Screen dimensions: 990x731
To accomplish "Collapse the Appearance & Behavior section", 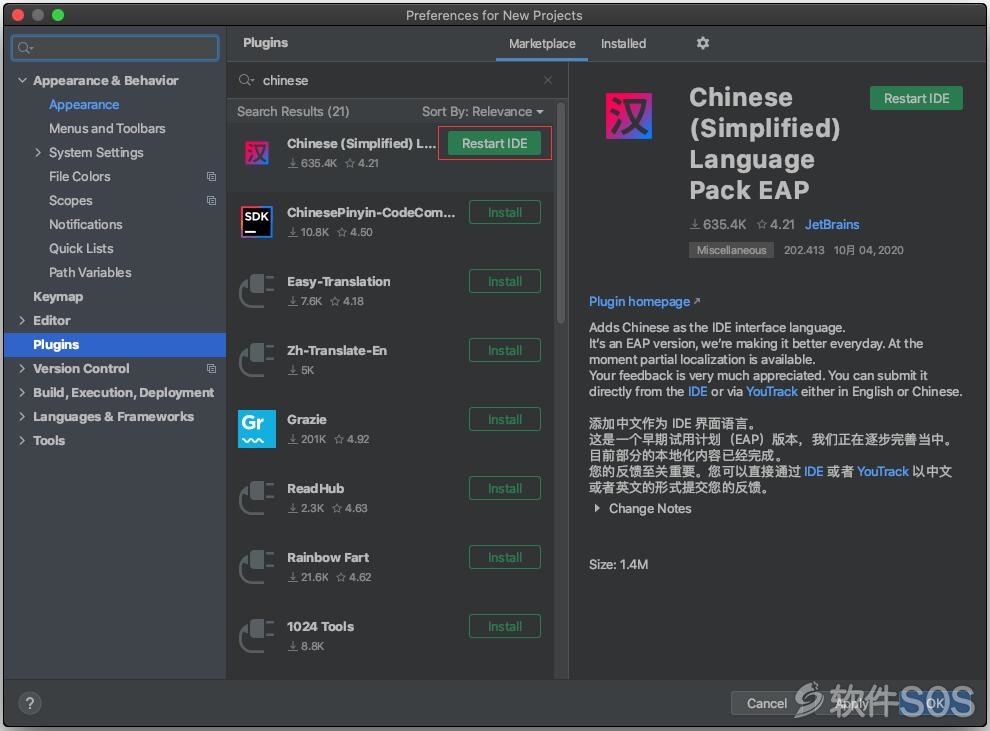I will point(22,80).
